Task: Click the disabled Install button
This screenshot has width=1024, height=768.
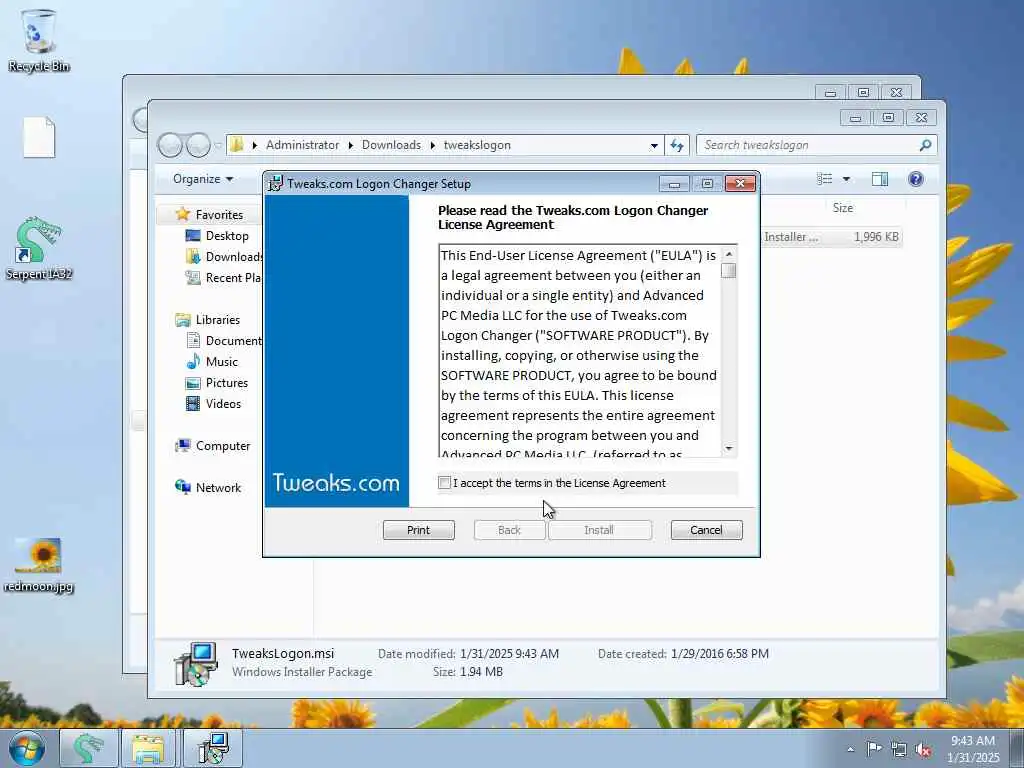Action: pos(599,530)
